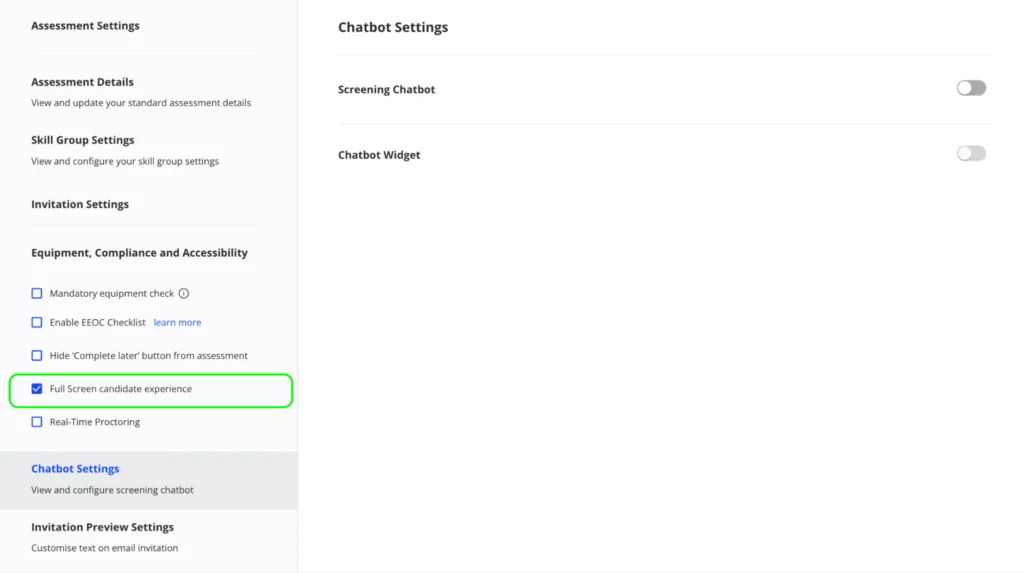Open the EEOC 'learn more' link
The height and width of the screenshot is (573, 1024).
click(x=177, y=323)
